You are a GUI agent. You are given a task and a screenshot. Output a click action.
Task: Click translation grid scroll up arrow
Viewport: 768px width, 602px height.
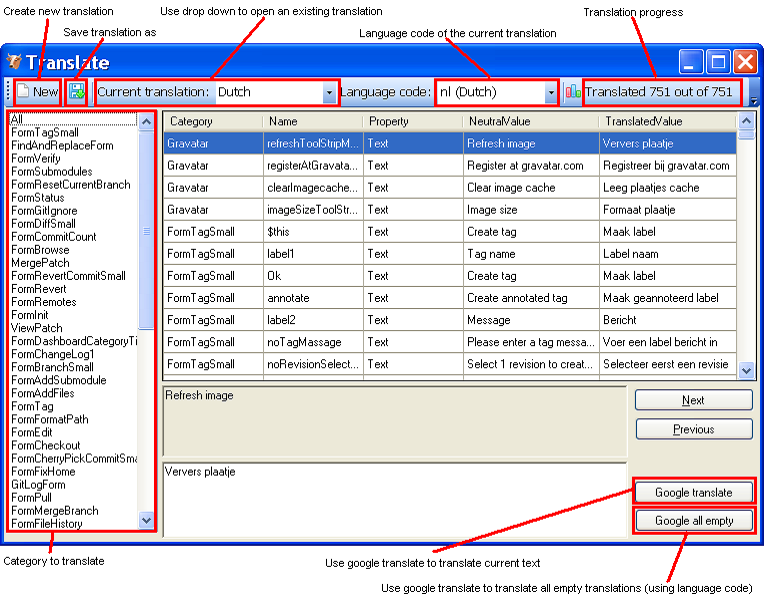click(x=746, y=120)
